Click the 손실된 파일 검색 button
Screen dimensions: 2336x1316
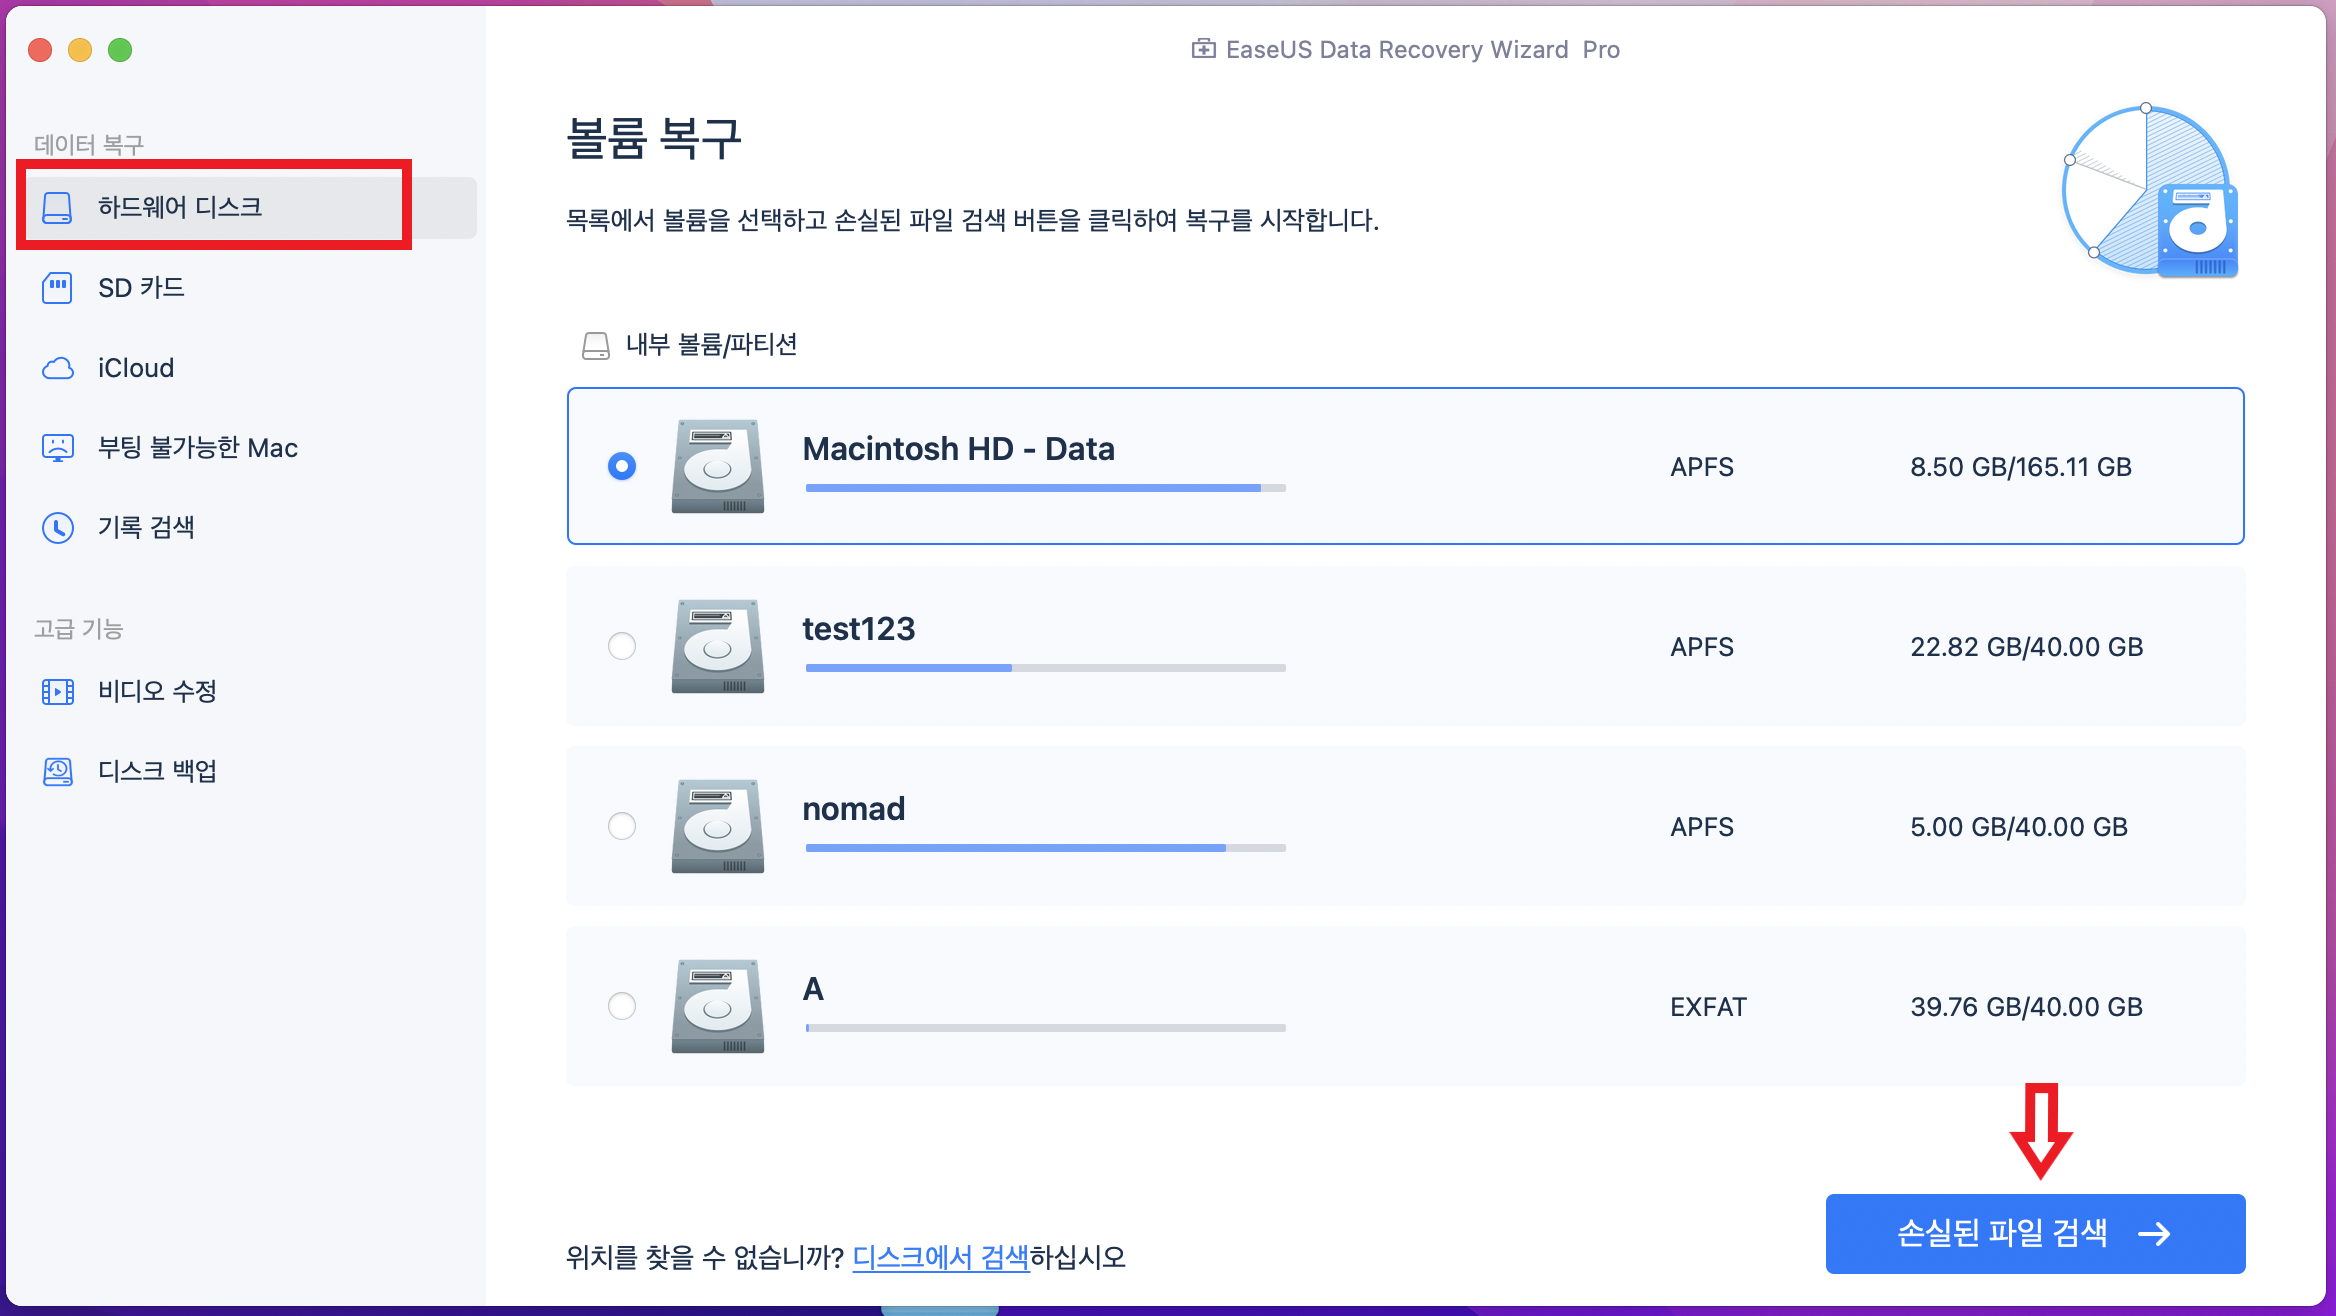pyautogui.click(x=2034, y=1233)
